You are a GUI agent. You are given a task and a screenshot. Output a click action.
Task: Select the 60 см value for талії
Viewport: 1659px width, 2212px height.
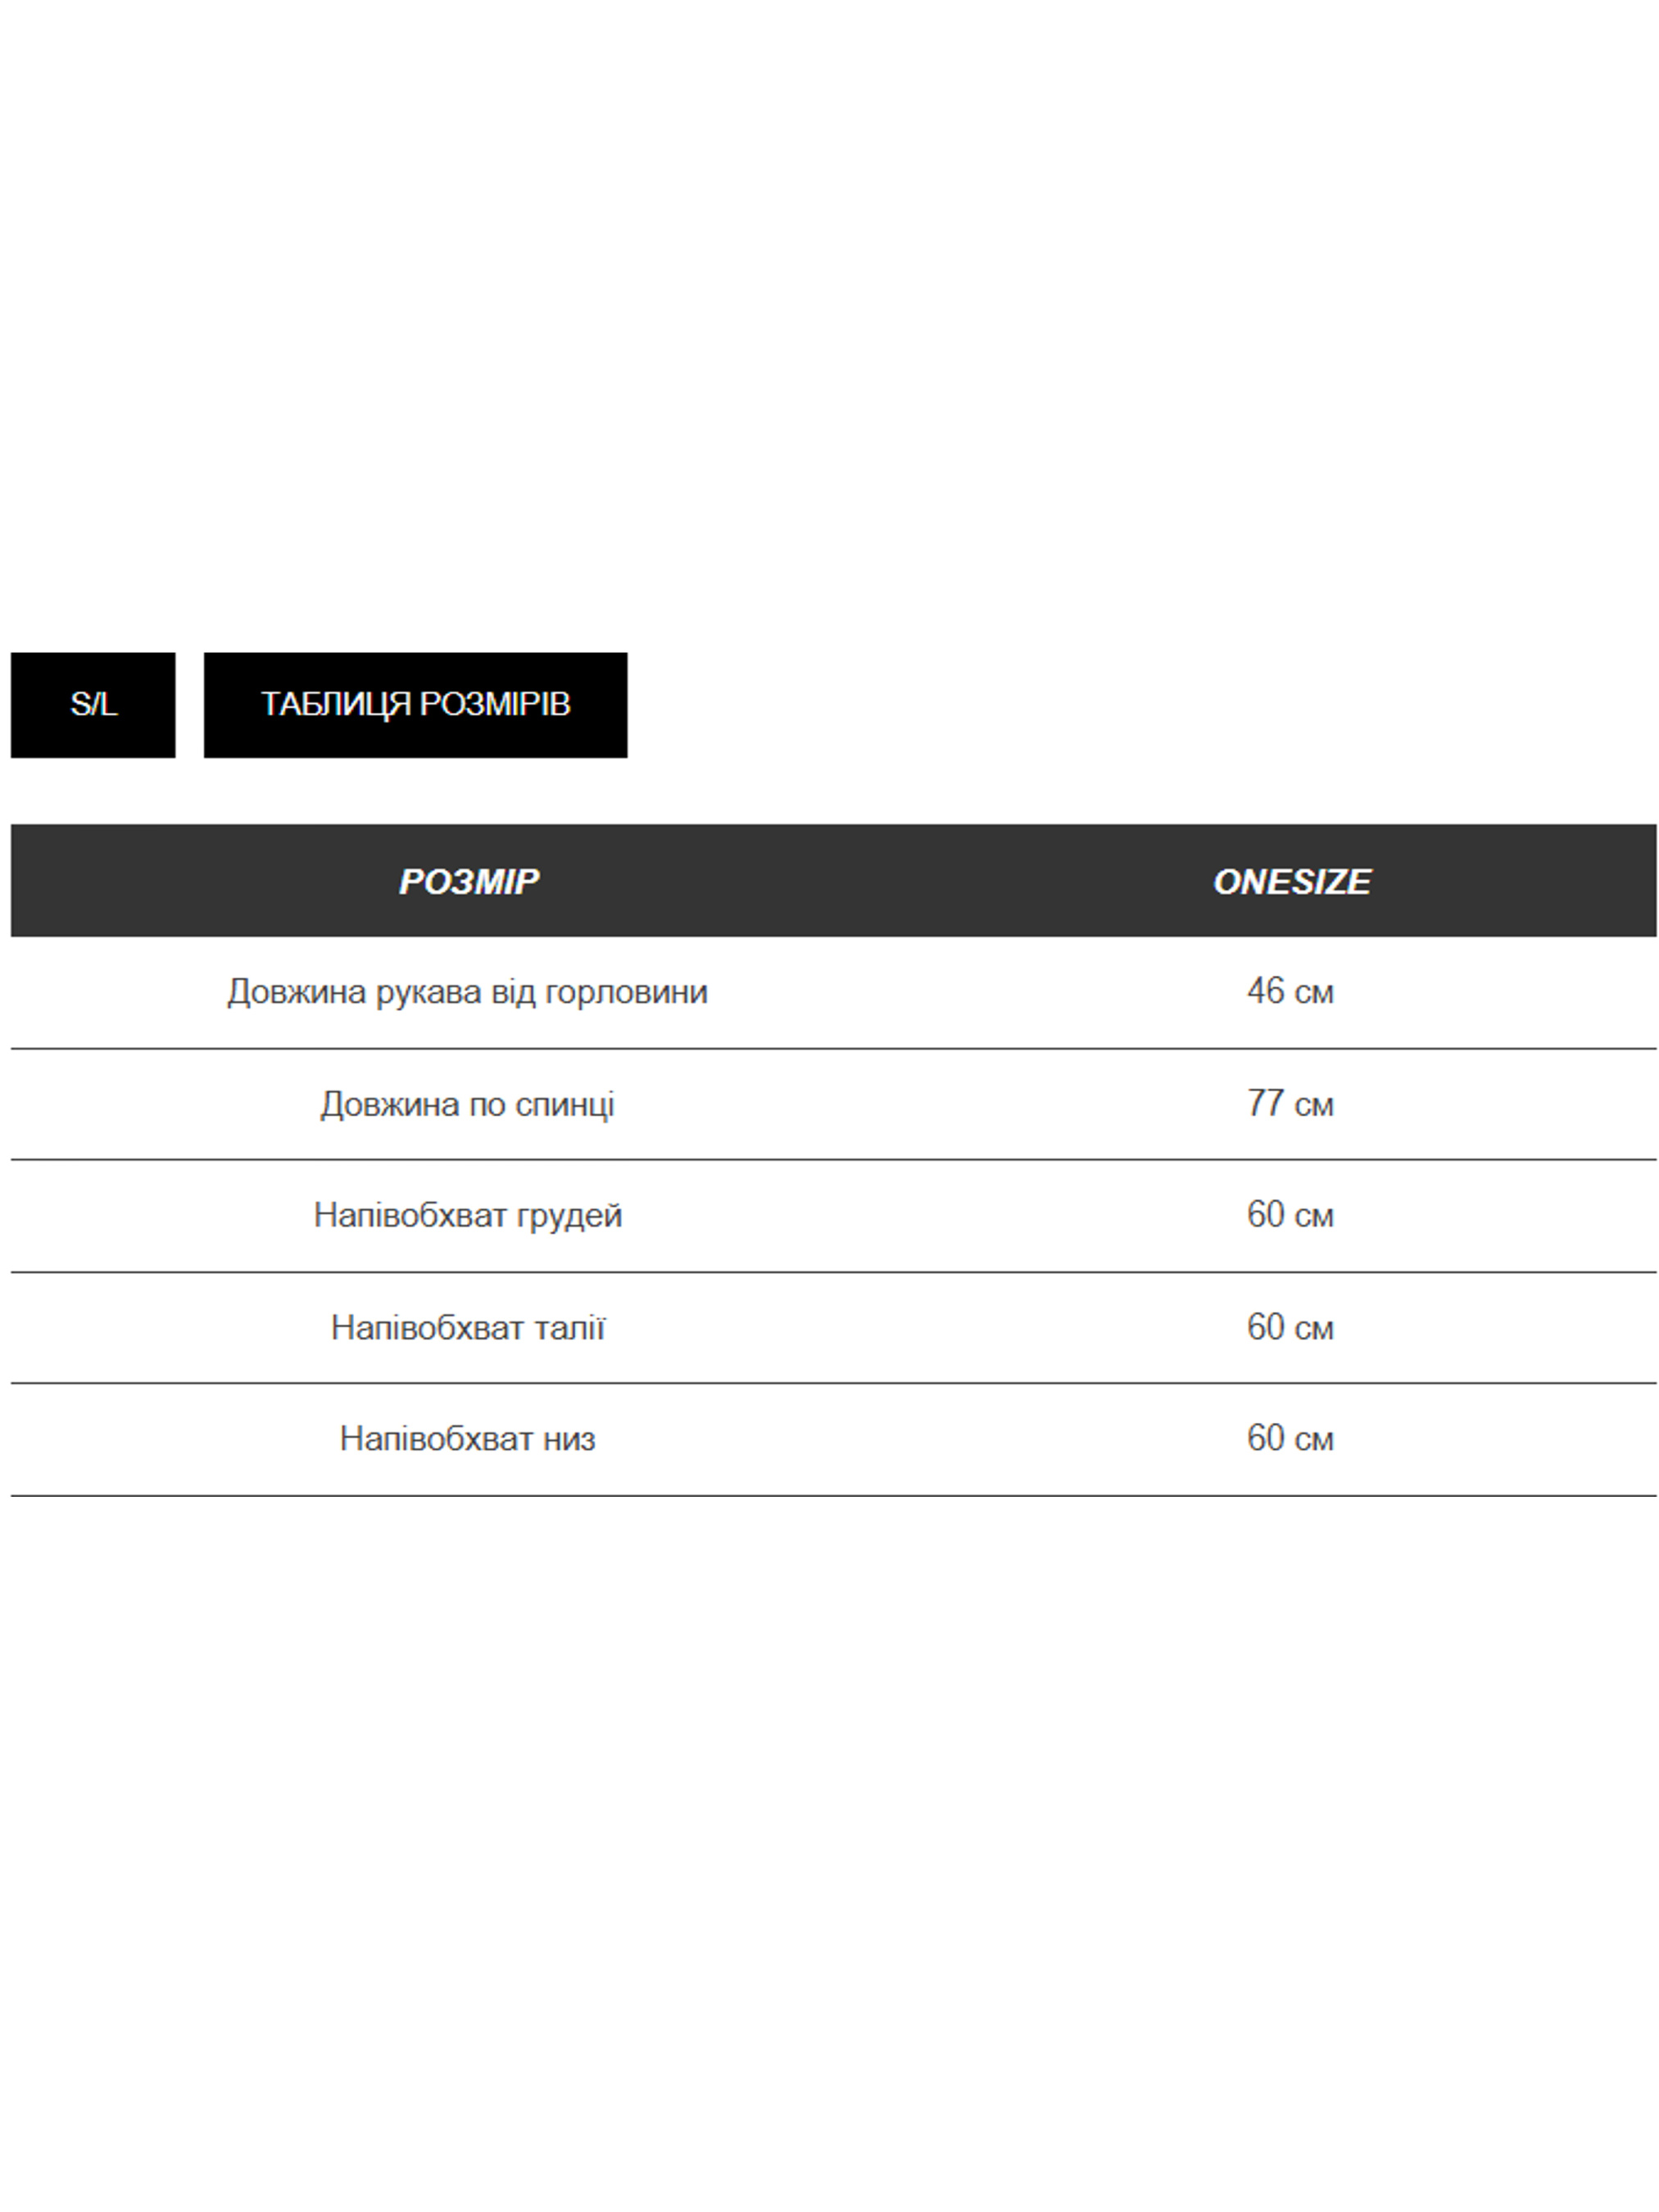click(1290, 1327)
